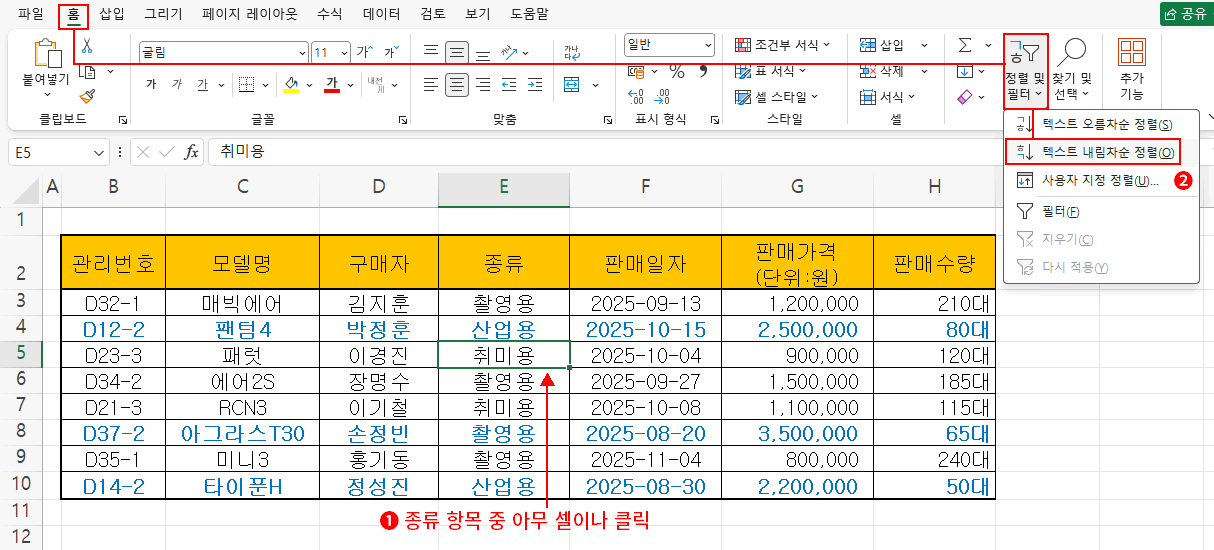The width and height of the screenshot is (1214, 550).
Task: Click merge and center icon
Action: pyautogui.click(x=571, y=84)
